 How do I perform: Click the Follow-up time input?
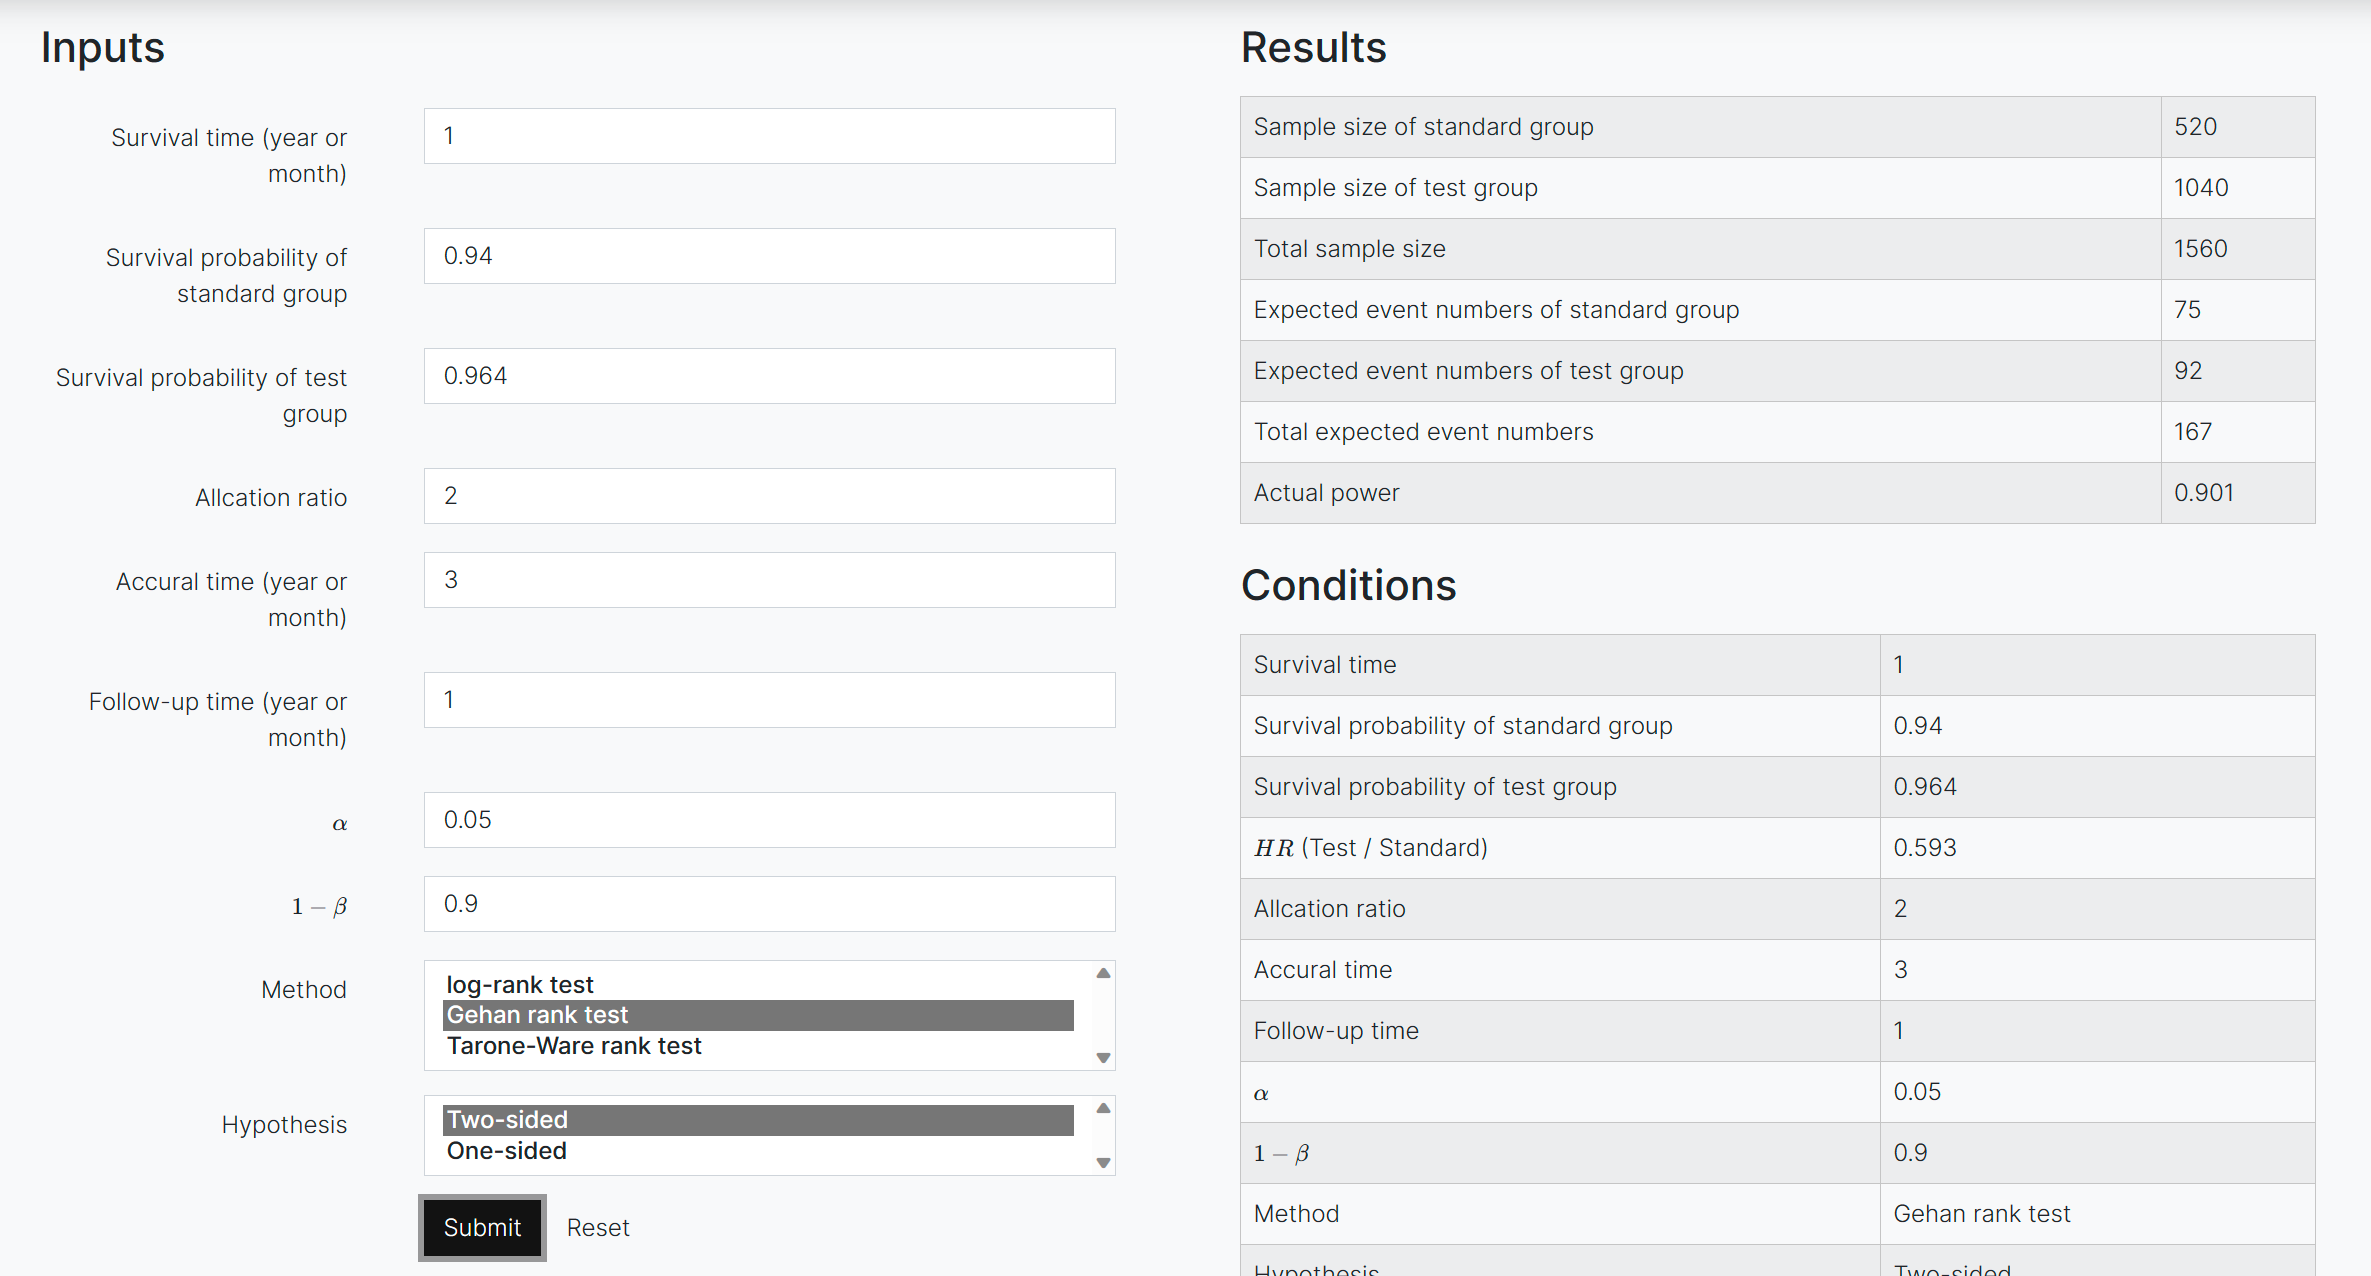(769, 700)
